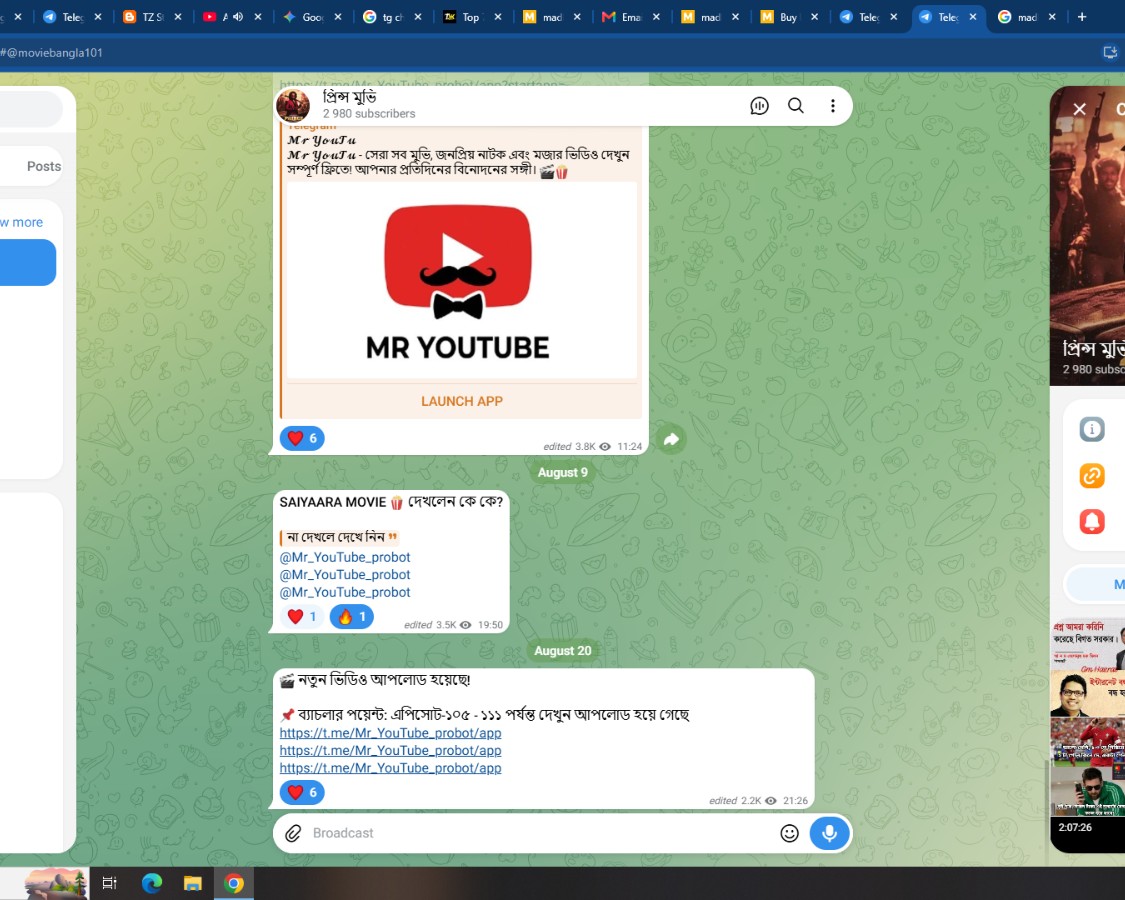Select the info icon in the right panel

point(1092,429)
